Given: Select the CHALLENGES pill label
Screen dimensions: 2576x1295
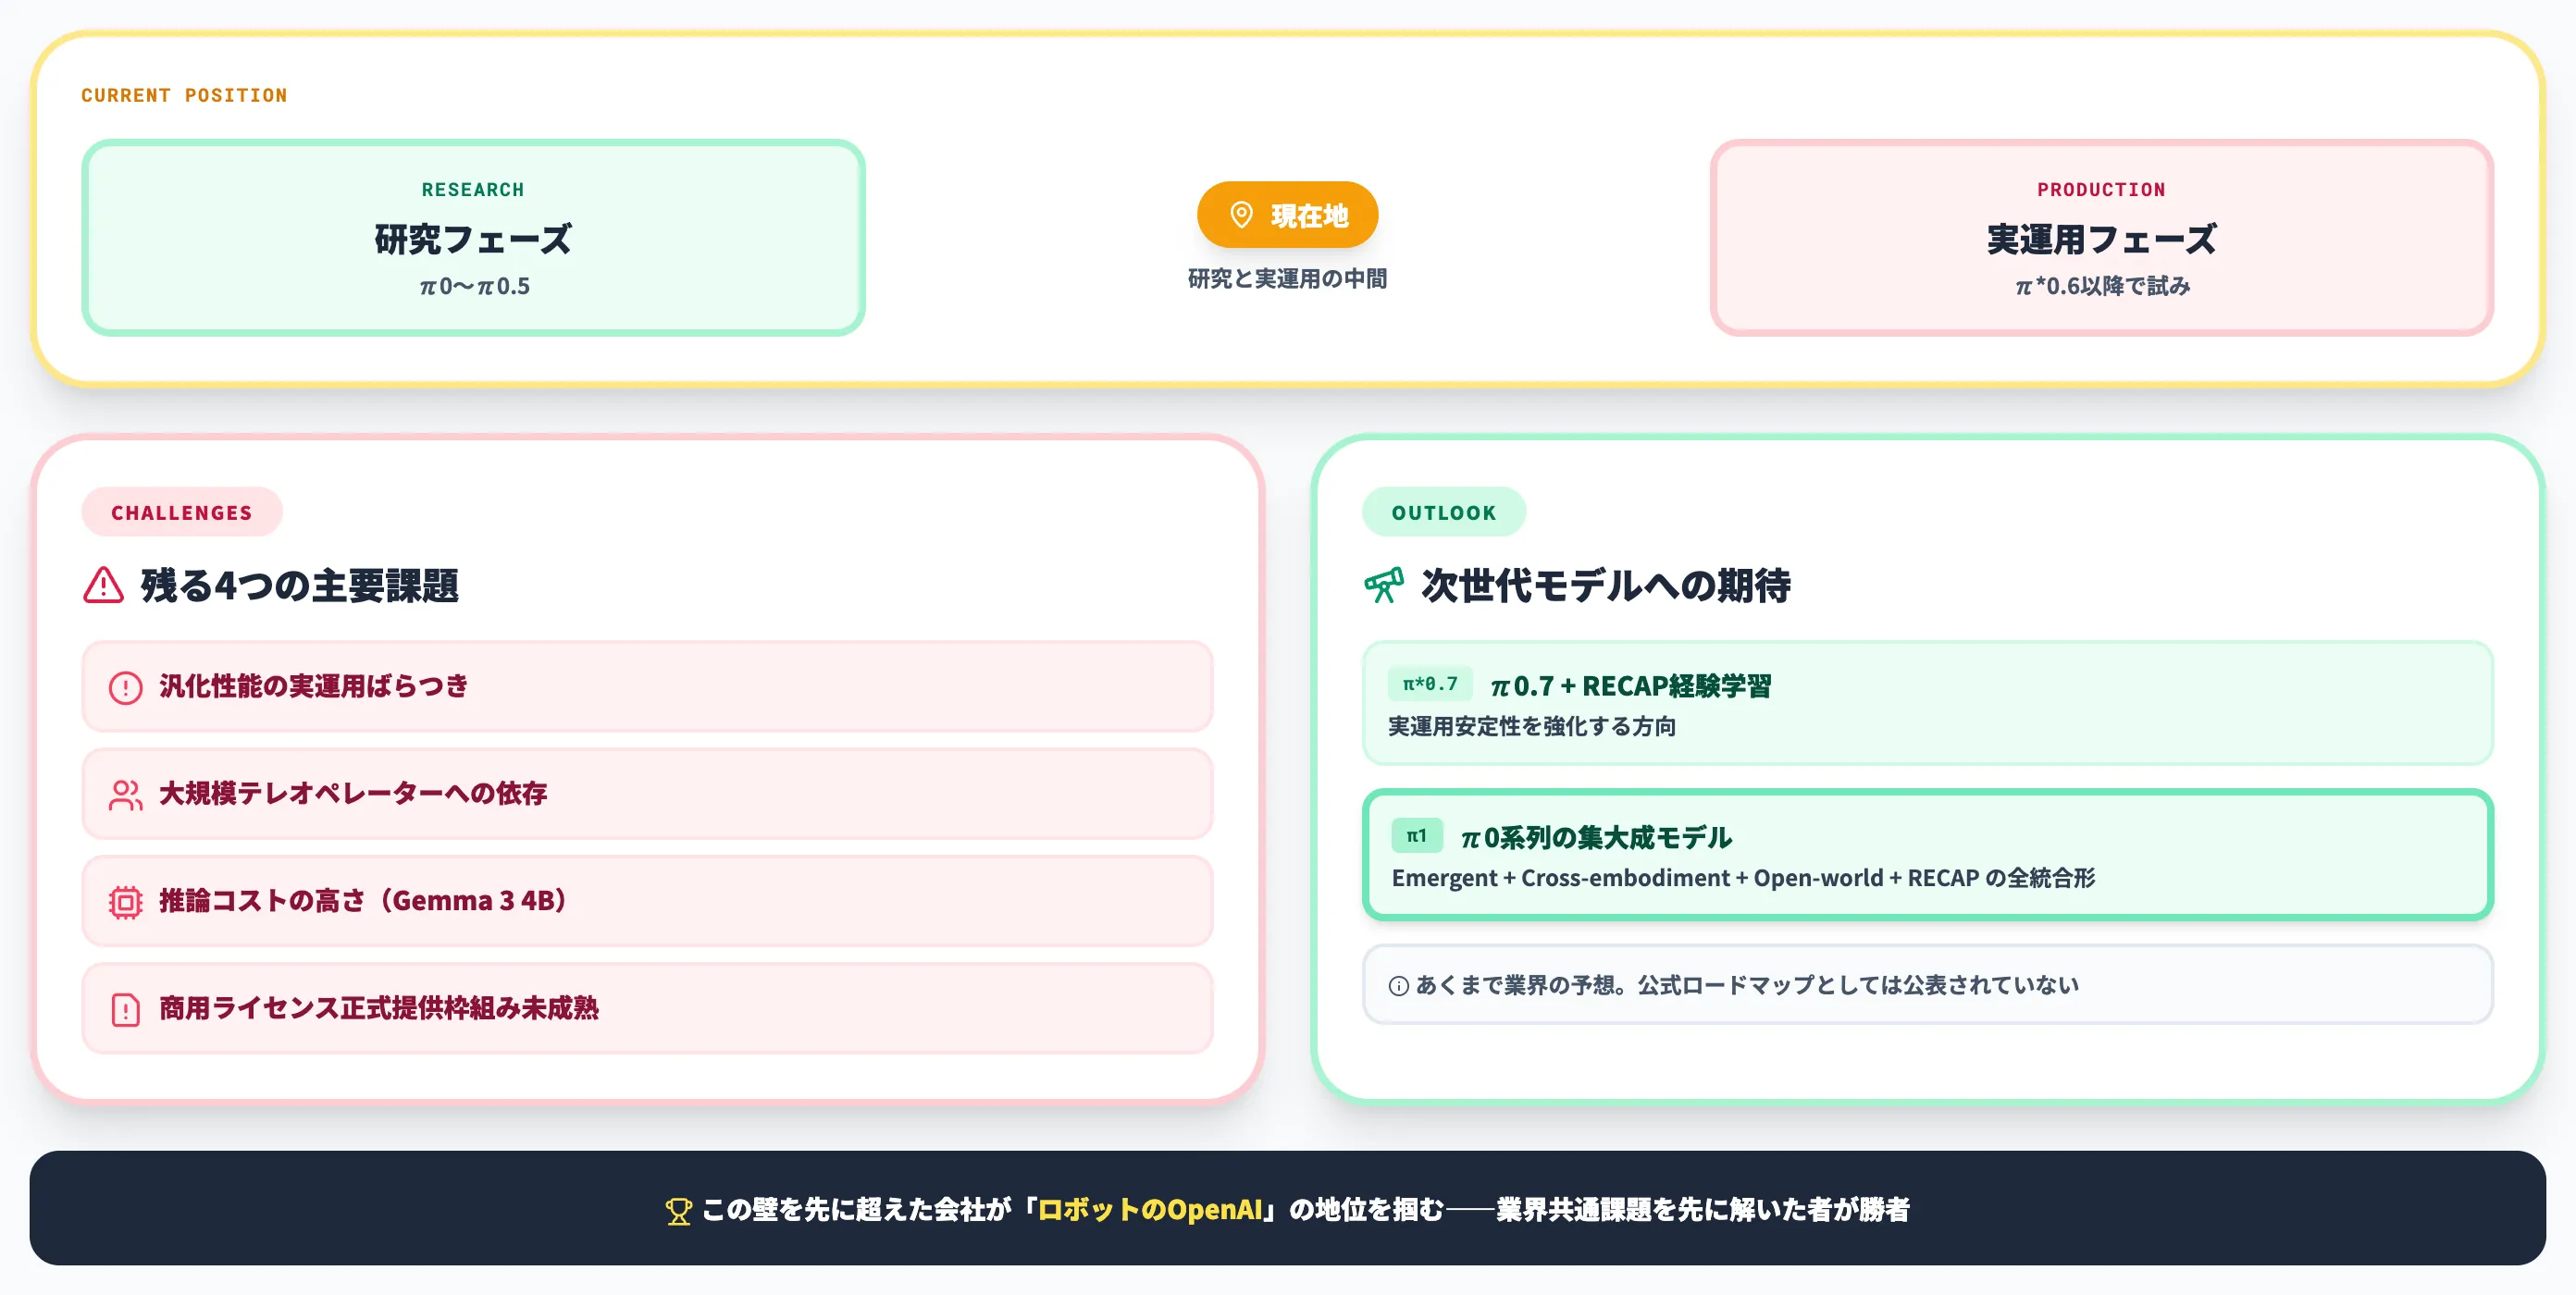Looking at the screenshot, I should pyautogui.click(x=182, y=512).
